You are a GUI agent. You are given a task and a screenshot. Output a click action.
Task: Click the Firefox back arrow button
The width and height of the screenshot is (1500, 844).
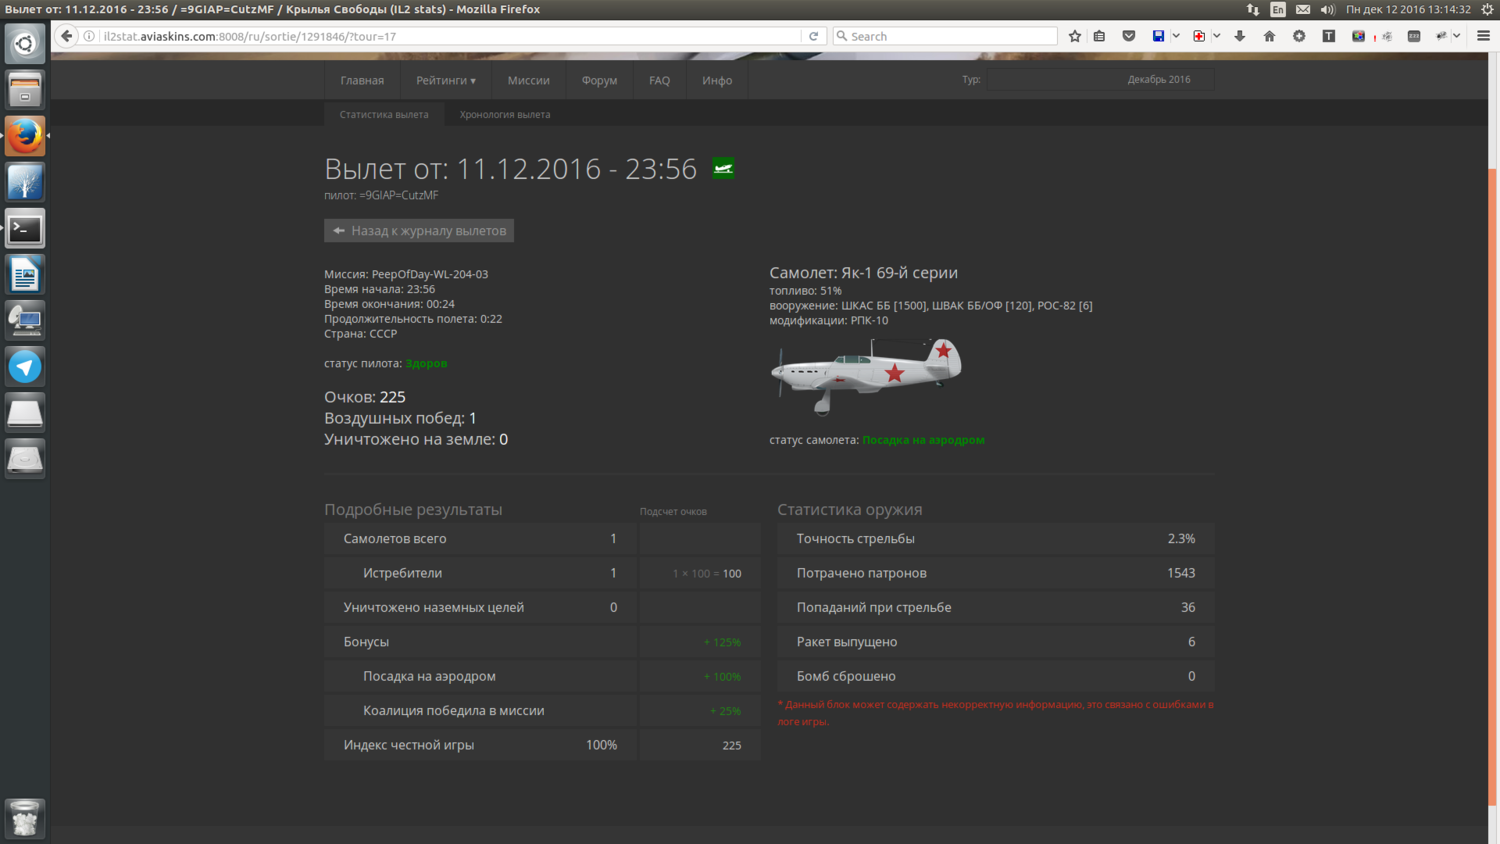coord(67,36)
